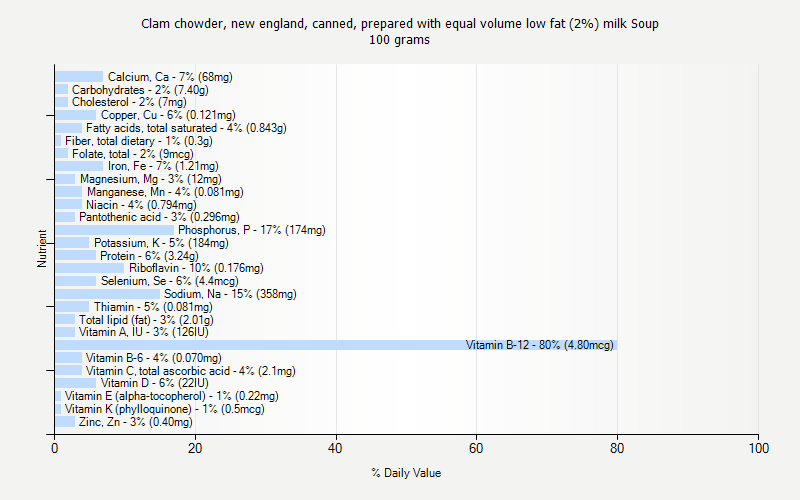Screen dimensions: 800x500
Task: Click the Vitamin C, total ascorbic acid label
Action: point(190,371)
